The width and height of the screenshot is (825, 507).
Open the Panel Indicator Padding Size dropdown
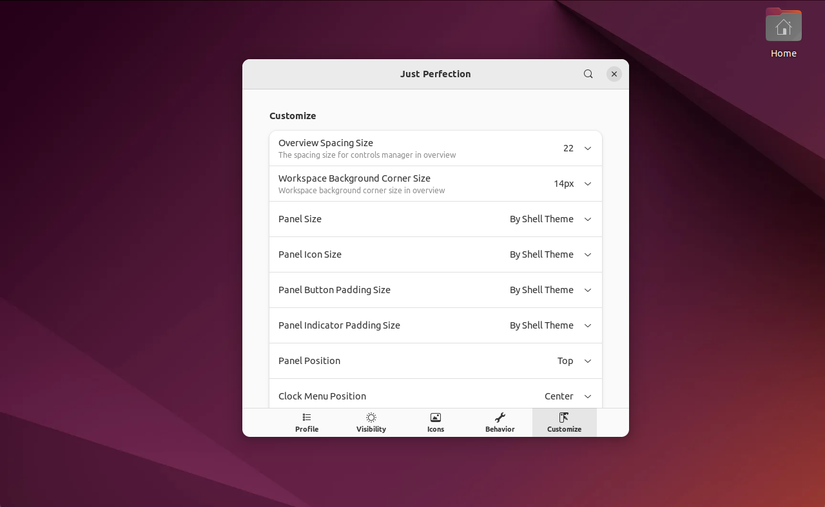click(550, 326)
